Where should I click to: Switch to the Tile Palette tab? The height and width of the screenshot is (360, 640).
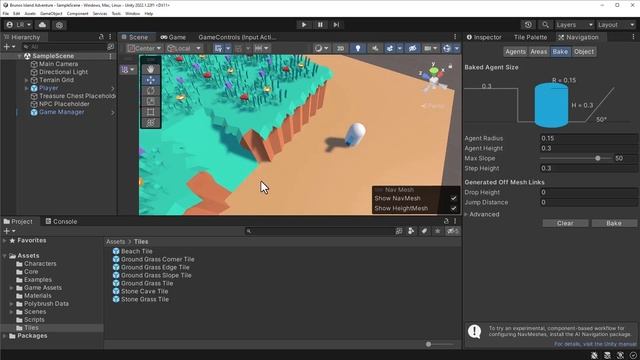(530, 37)
